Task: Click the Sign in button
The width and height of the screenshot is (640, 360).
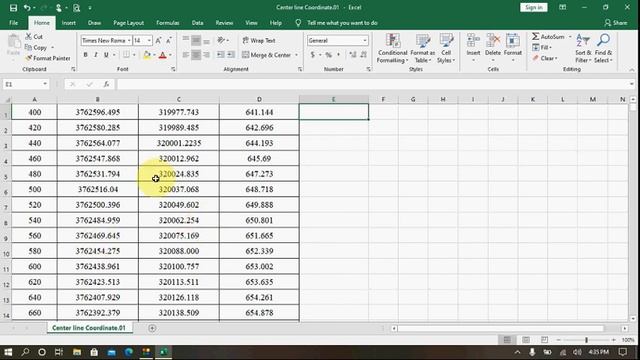Action: pos(533,7)
